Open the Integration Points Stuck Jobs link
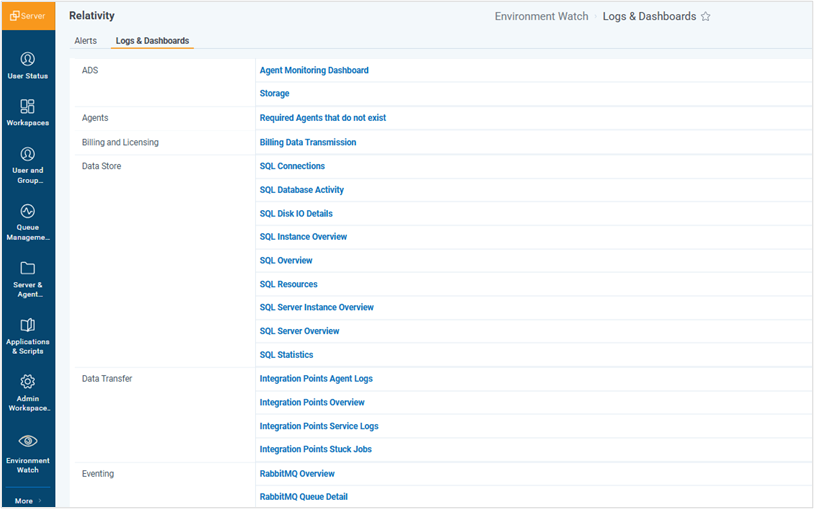The width and height of the screenshot is (814, 509). 316,450
